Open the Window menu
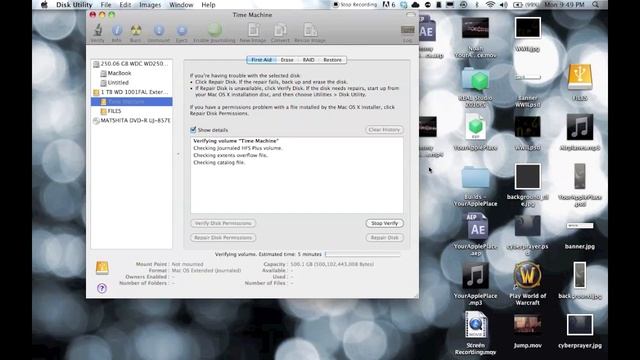Screen dimensions: 640x360 (x=181, y=5)
